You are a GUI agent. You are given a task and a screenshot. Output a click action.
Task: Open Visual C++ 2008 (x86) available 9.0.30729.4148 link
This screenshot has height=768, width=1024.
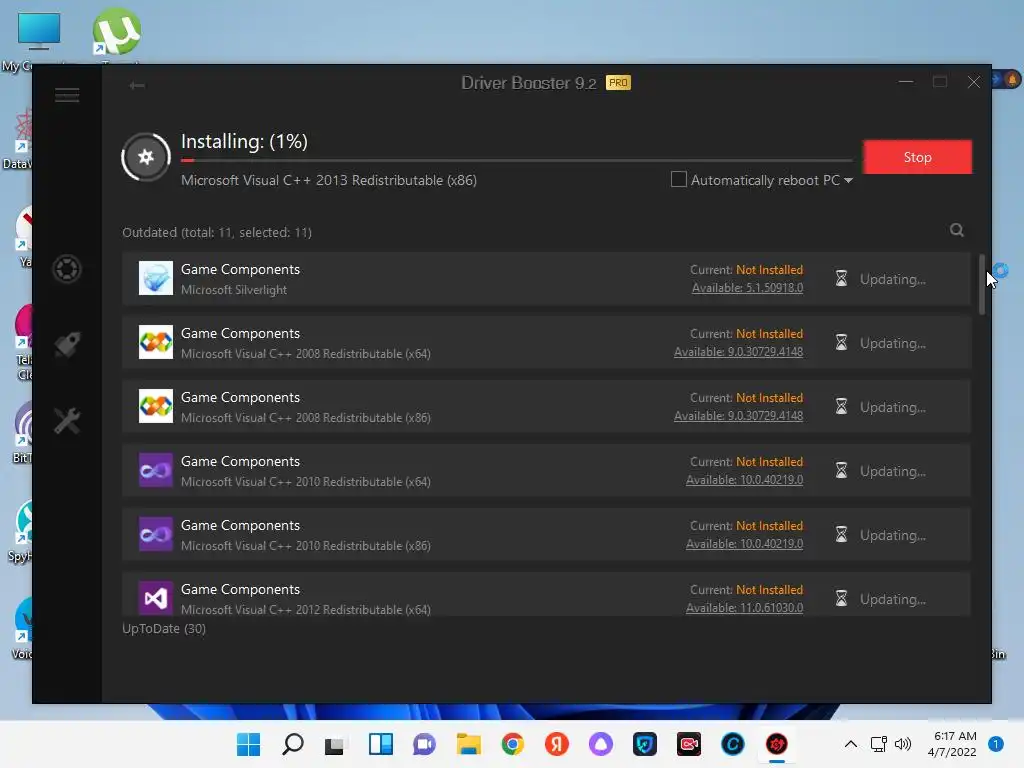(x=738, y=415)
